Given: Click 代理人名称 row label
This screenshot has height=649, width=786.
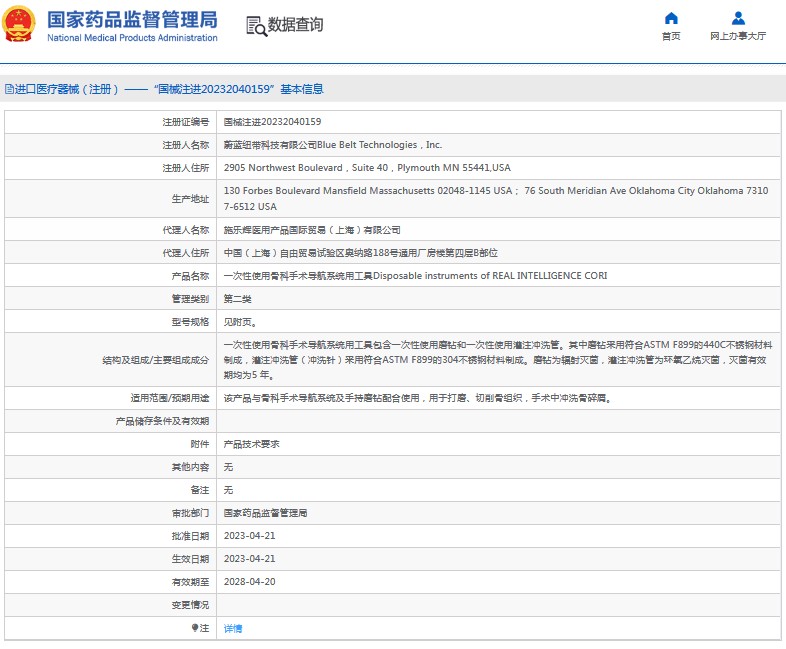Looking at the screenshot, I should (x=185, y=230).
